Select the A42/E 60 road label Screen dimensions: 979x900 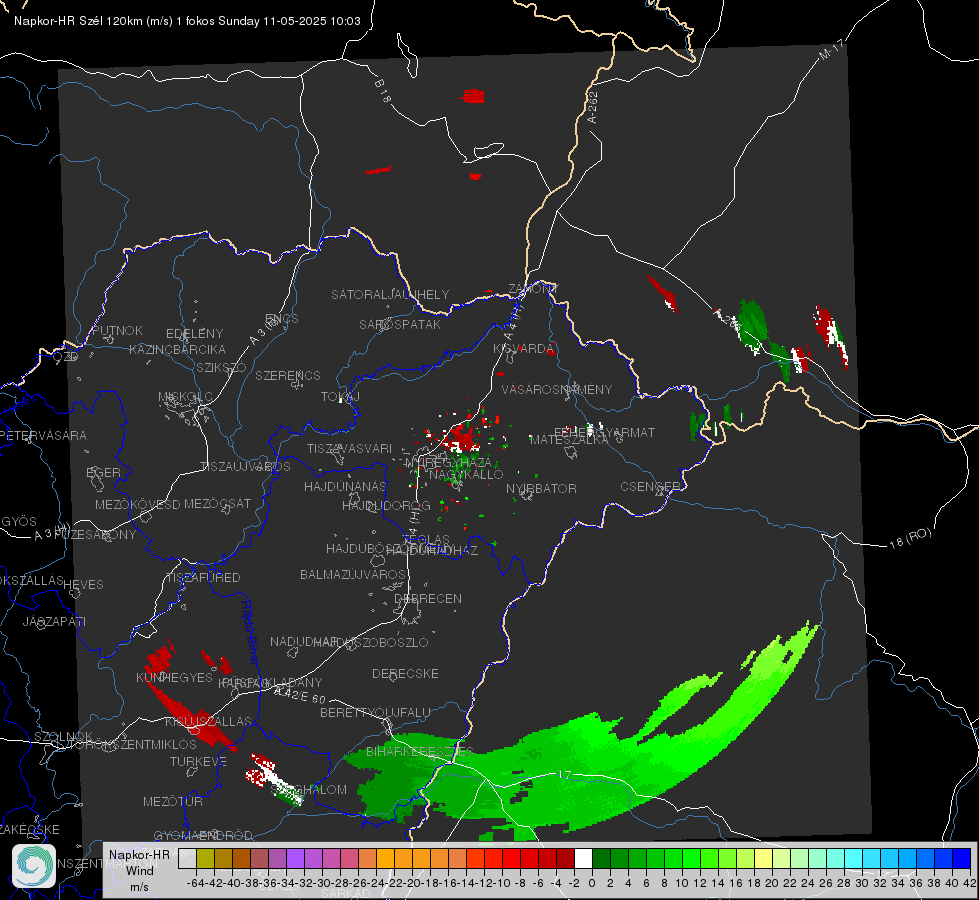click(x=300, y=695)
